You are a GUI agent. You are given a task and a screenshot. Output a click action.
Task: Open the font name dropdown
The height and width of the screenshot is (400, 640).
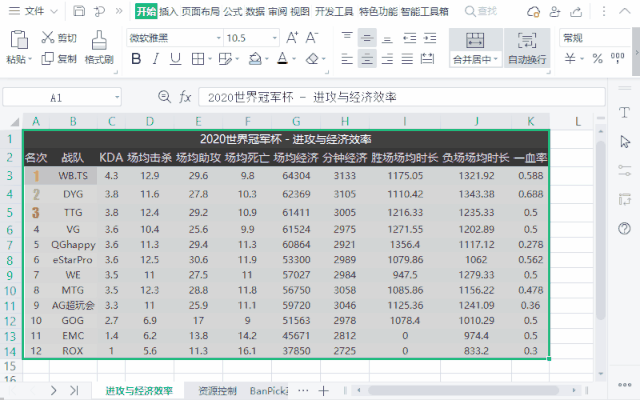pos(219,38)
